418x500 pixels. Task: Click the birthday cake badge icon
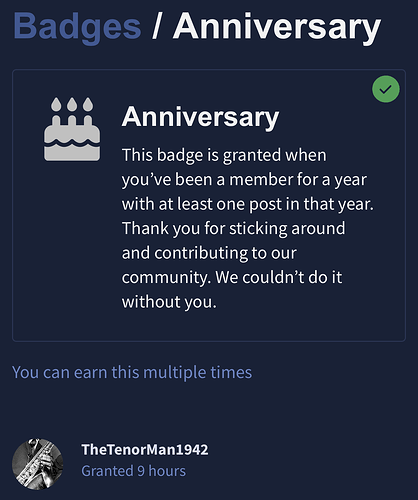72,129
